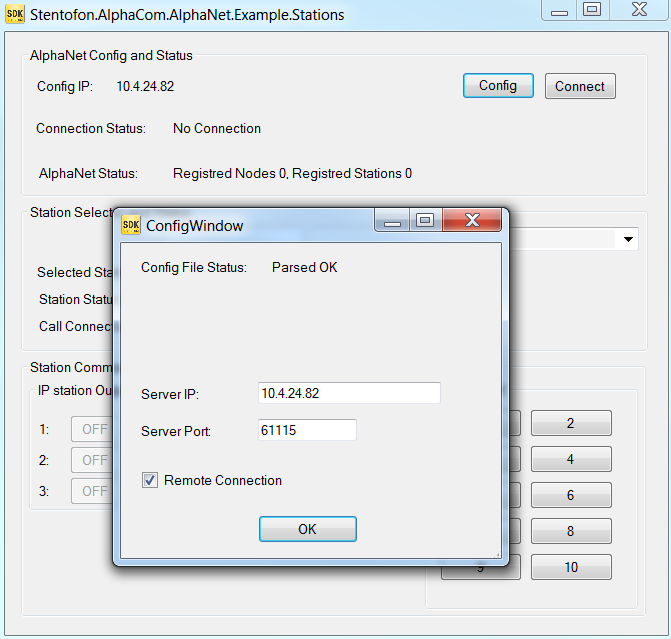Minimize the ConfigWindow dialog
This screenshot has height=639, width=671.
tap(392, 220)
